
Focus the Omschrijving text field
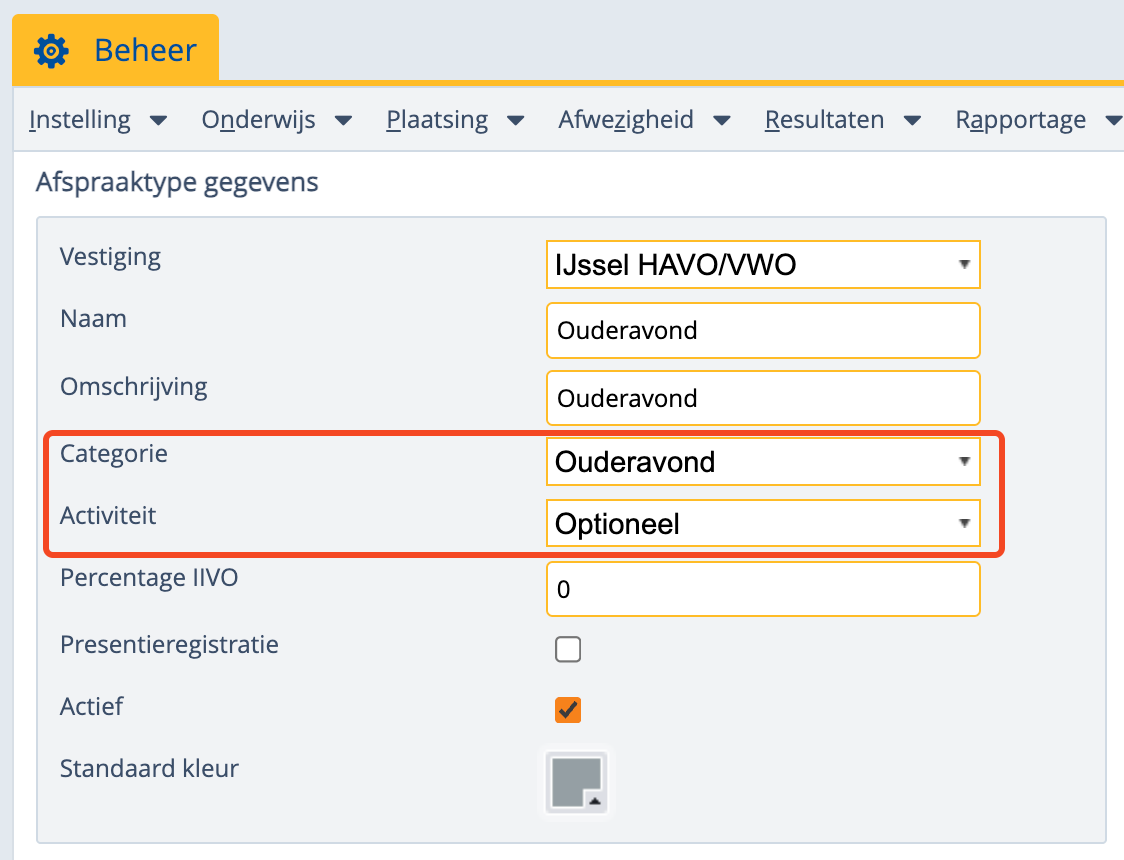click(763, 398)
